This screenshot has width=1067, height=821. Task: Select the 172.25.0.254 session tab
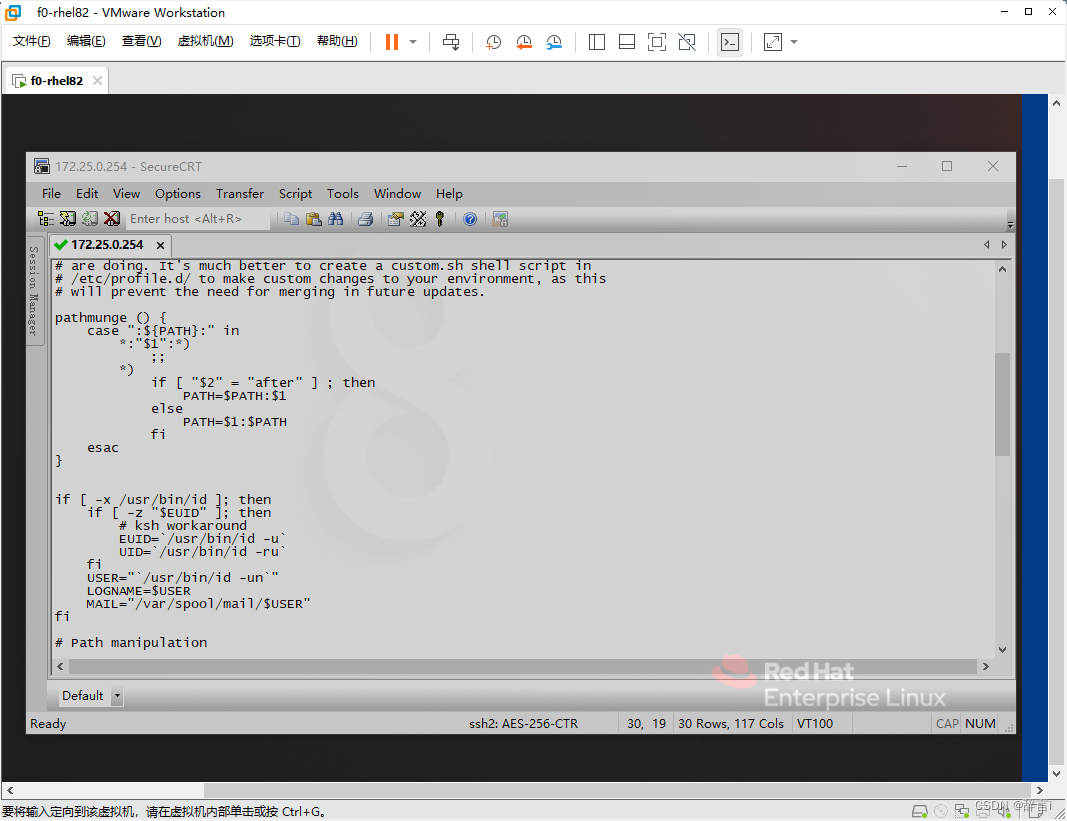[107, 244]
